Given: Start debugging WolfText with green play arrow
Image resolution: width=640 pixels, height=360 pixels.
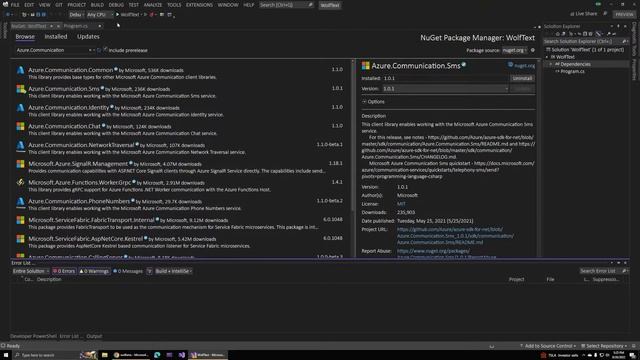Looking at the screenshot, I should click(117, 15).
